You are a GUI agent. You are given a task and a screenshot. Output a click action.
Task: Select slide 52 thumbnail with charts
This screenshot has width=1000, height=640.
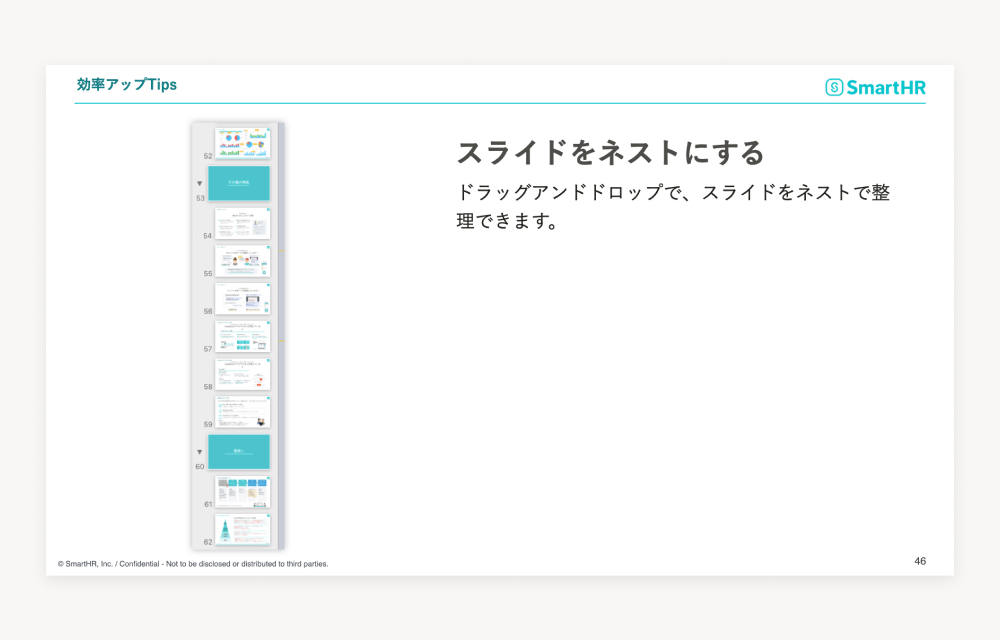pos(242,143)
